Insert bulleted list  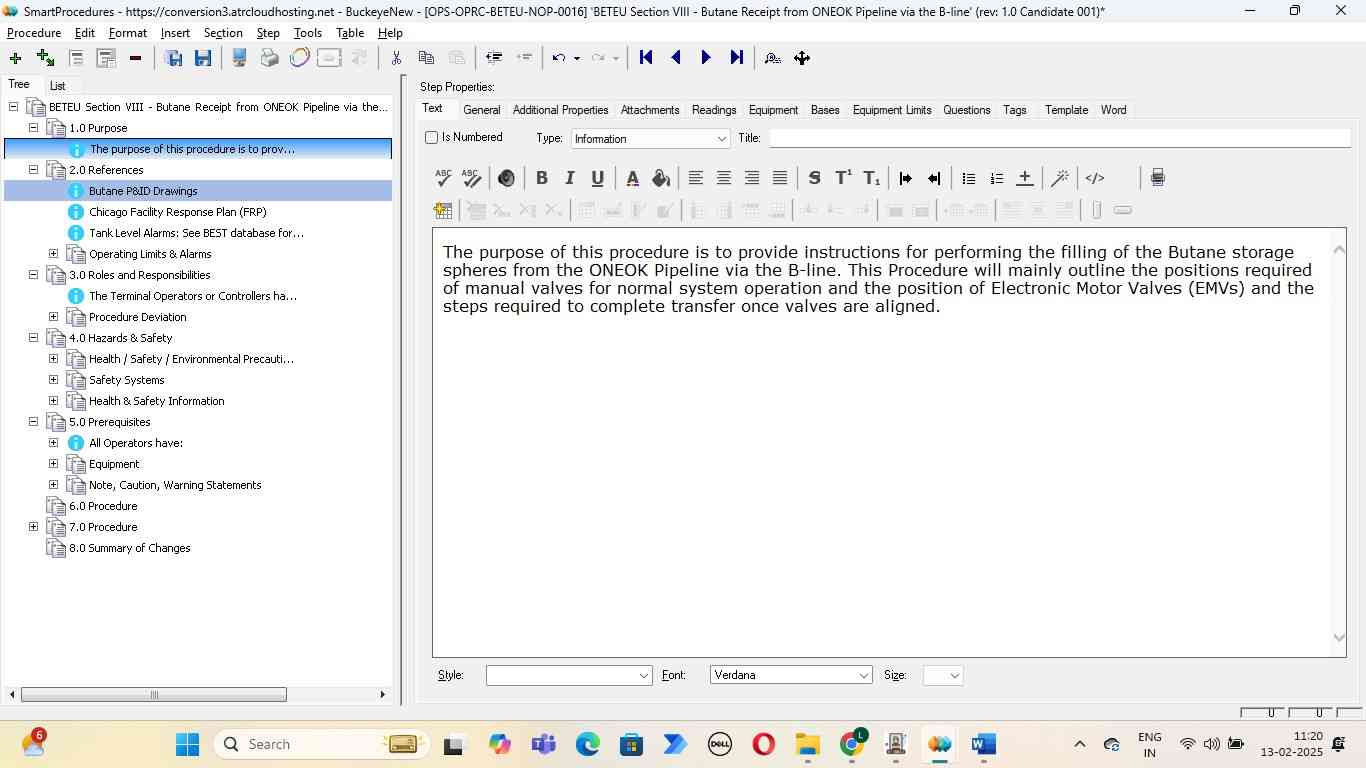(x=968, y=178)
